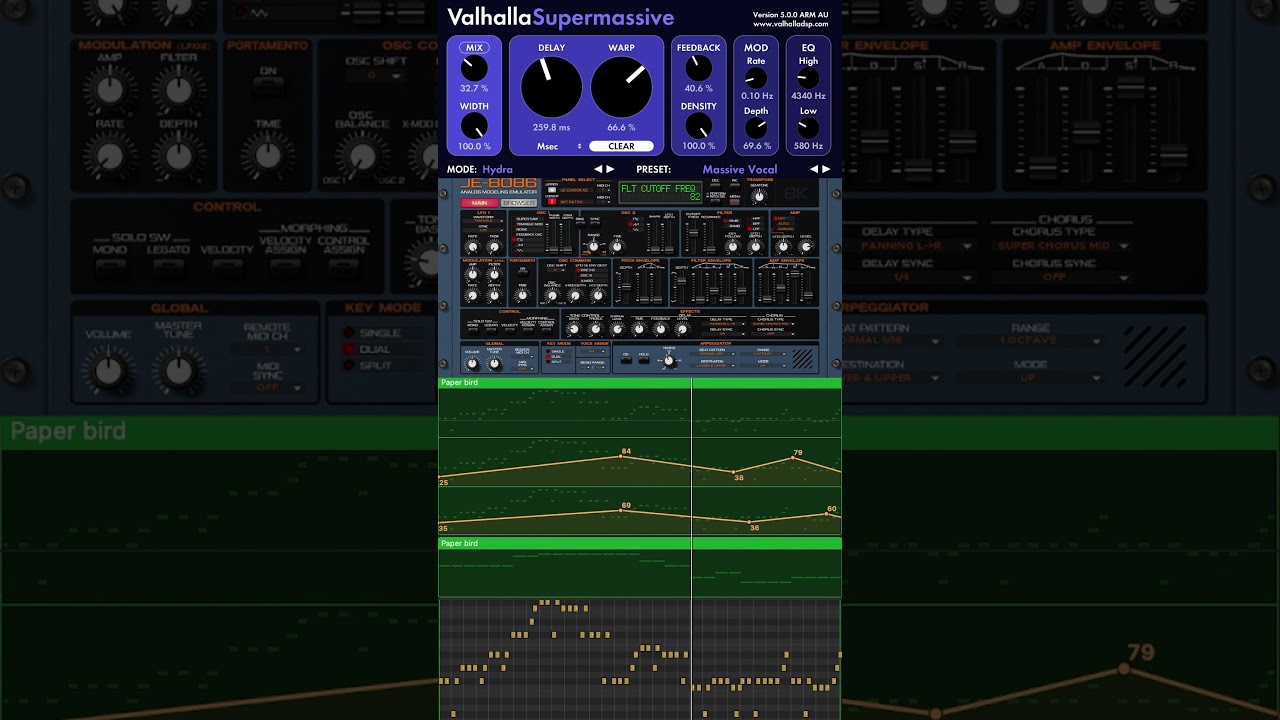Click the large Delay knob

tap(551, 86)
